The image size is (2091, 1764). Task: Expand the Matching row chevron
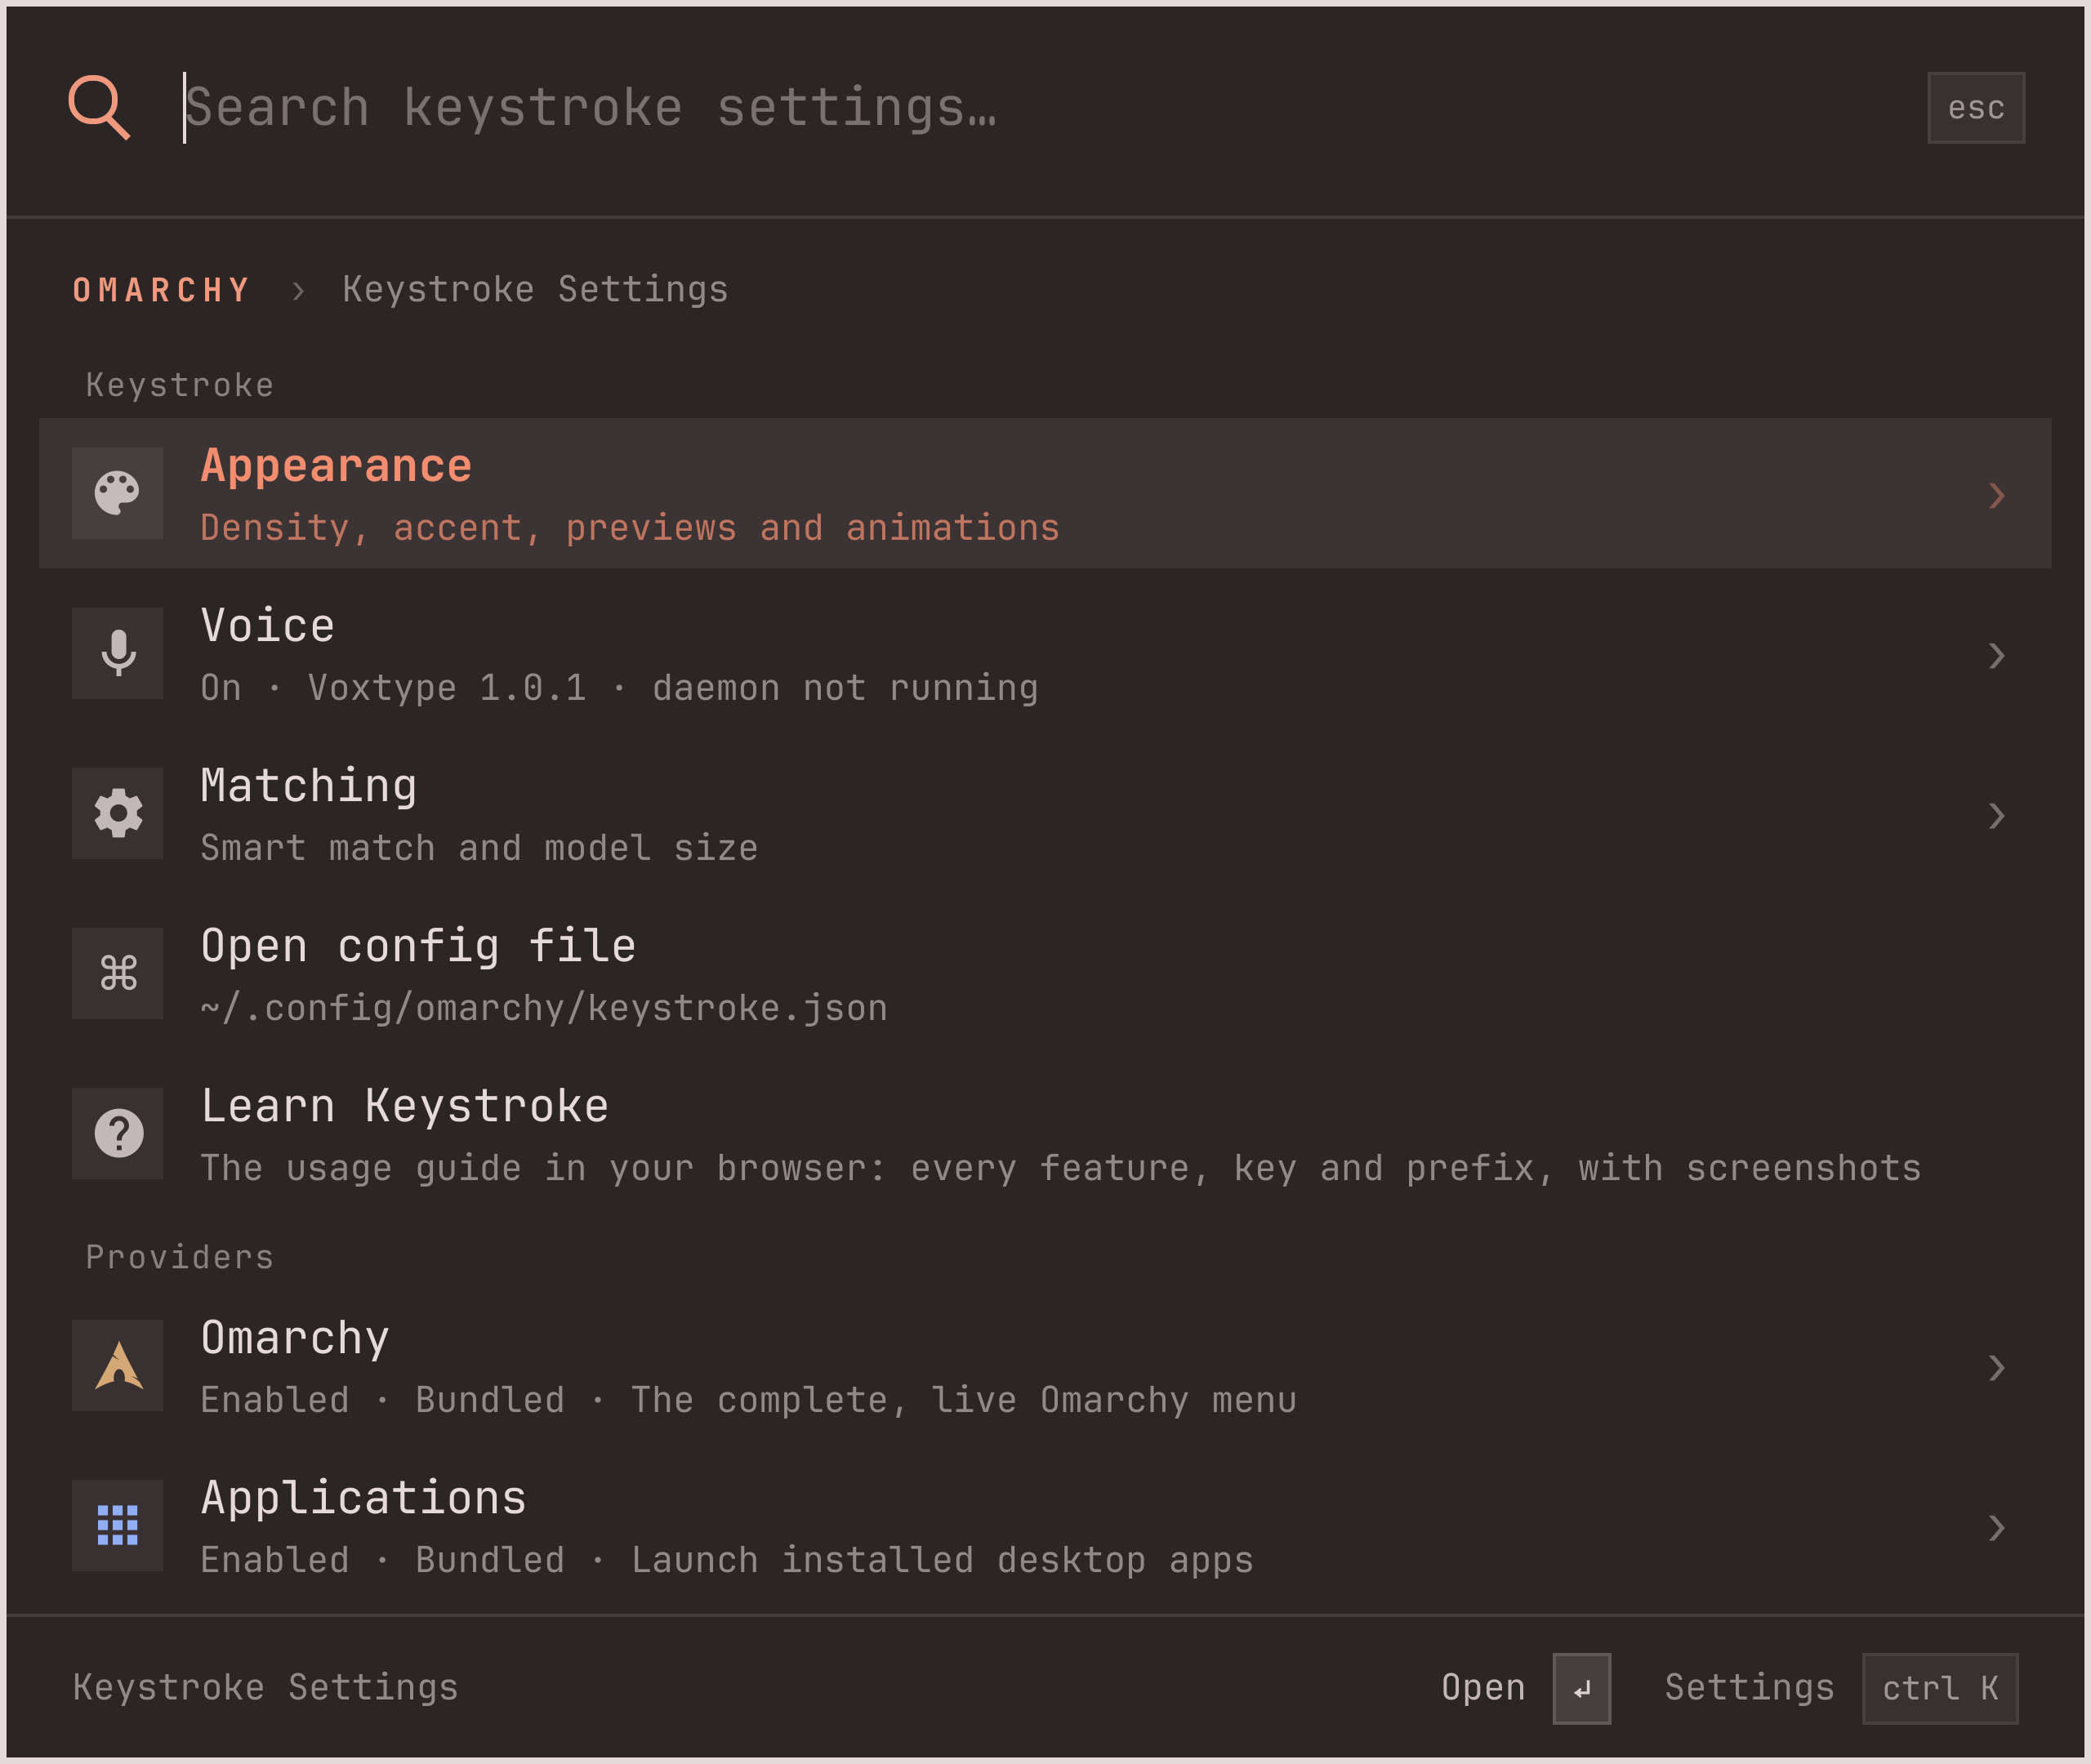(1996, 816)
